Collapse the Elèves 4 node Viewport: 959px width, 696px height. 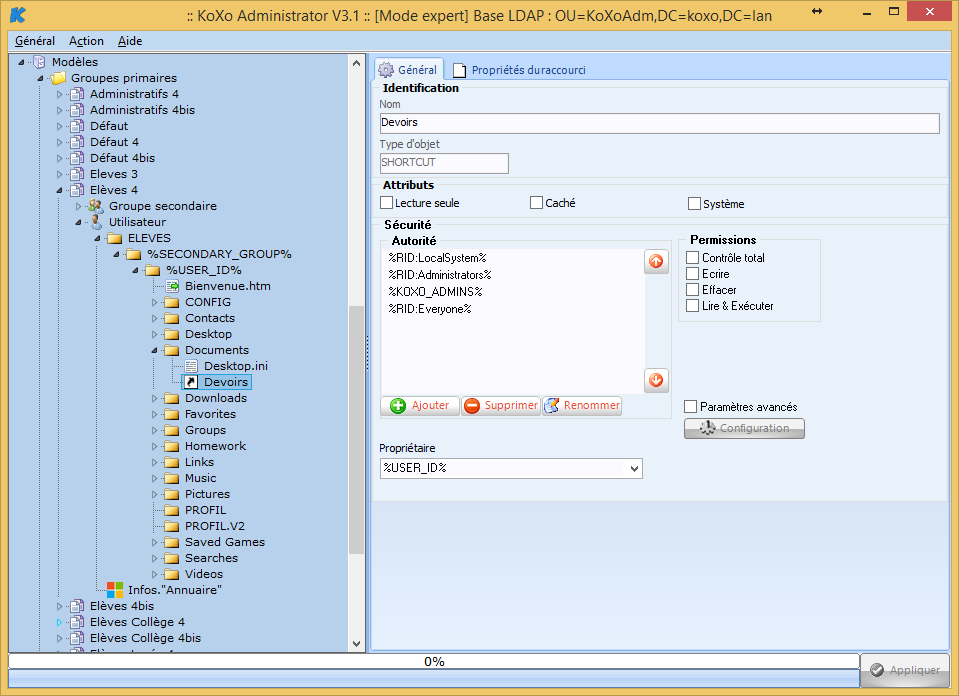click(59, 190)
